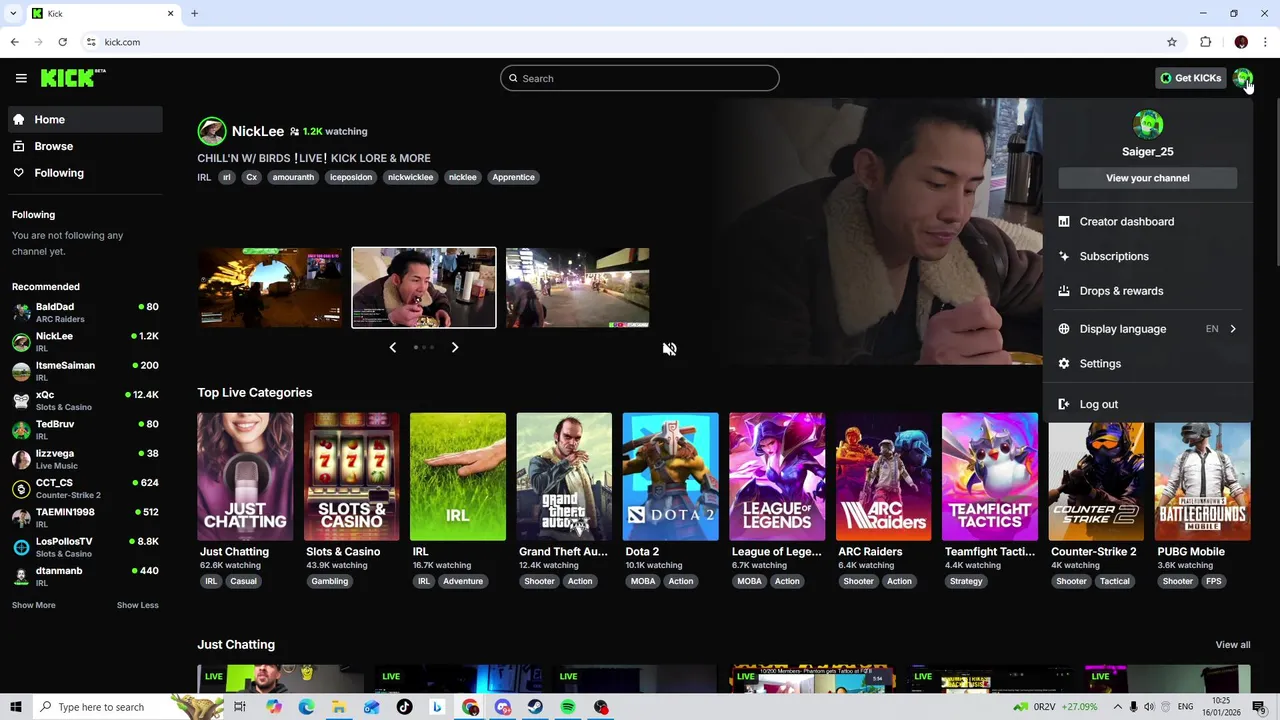Select third featured carousel thumbnail
The width and height of the screenshot is (1280, 720).
pyautogui.click(x=578, y=288)
